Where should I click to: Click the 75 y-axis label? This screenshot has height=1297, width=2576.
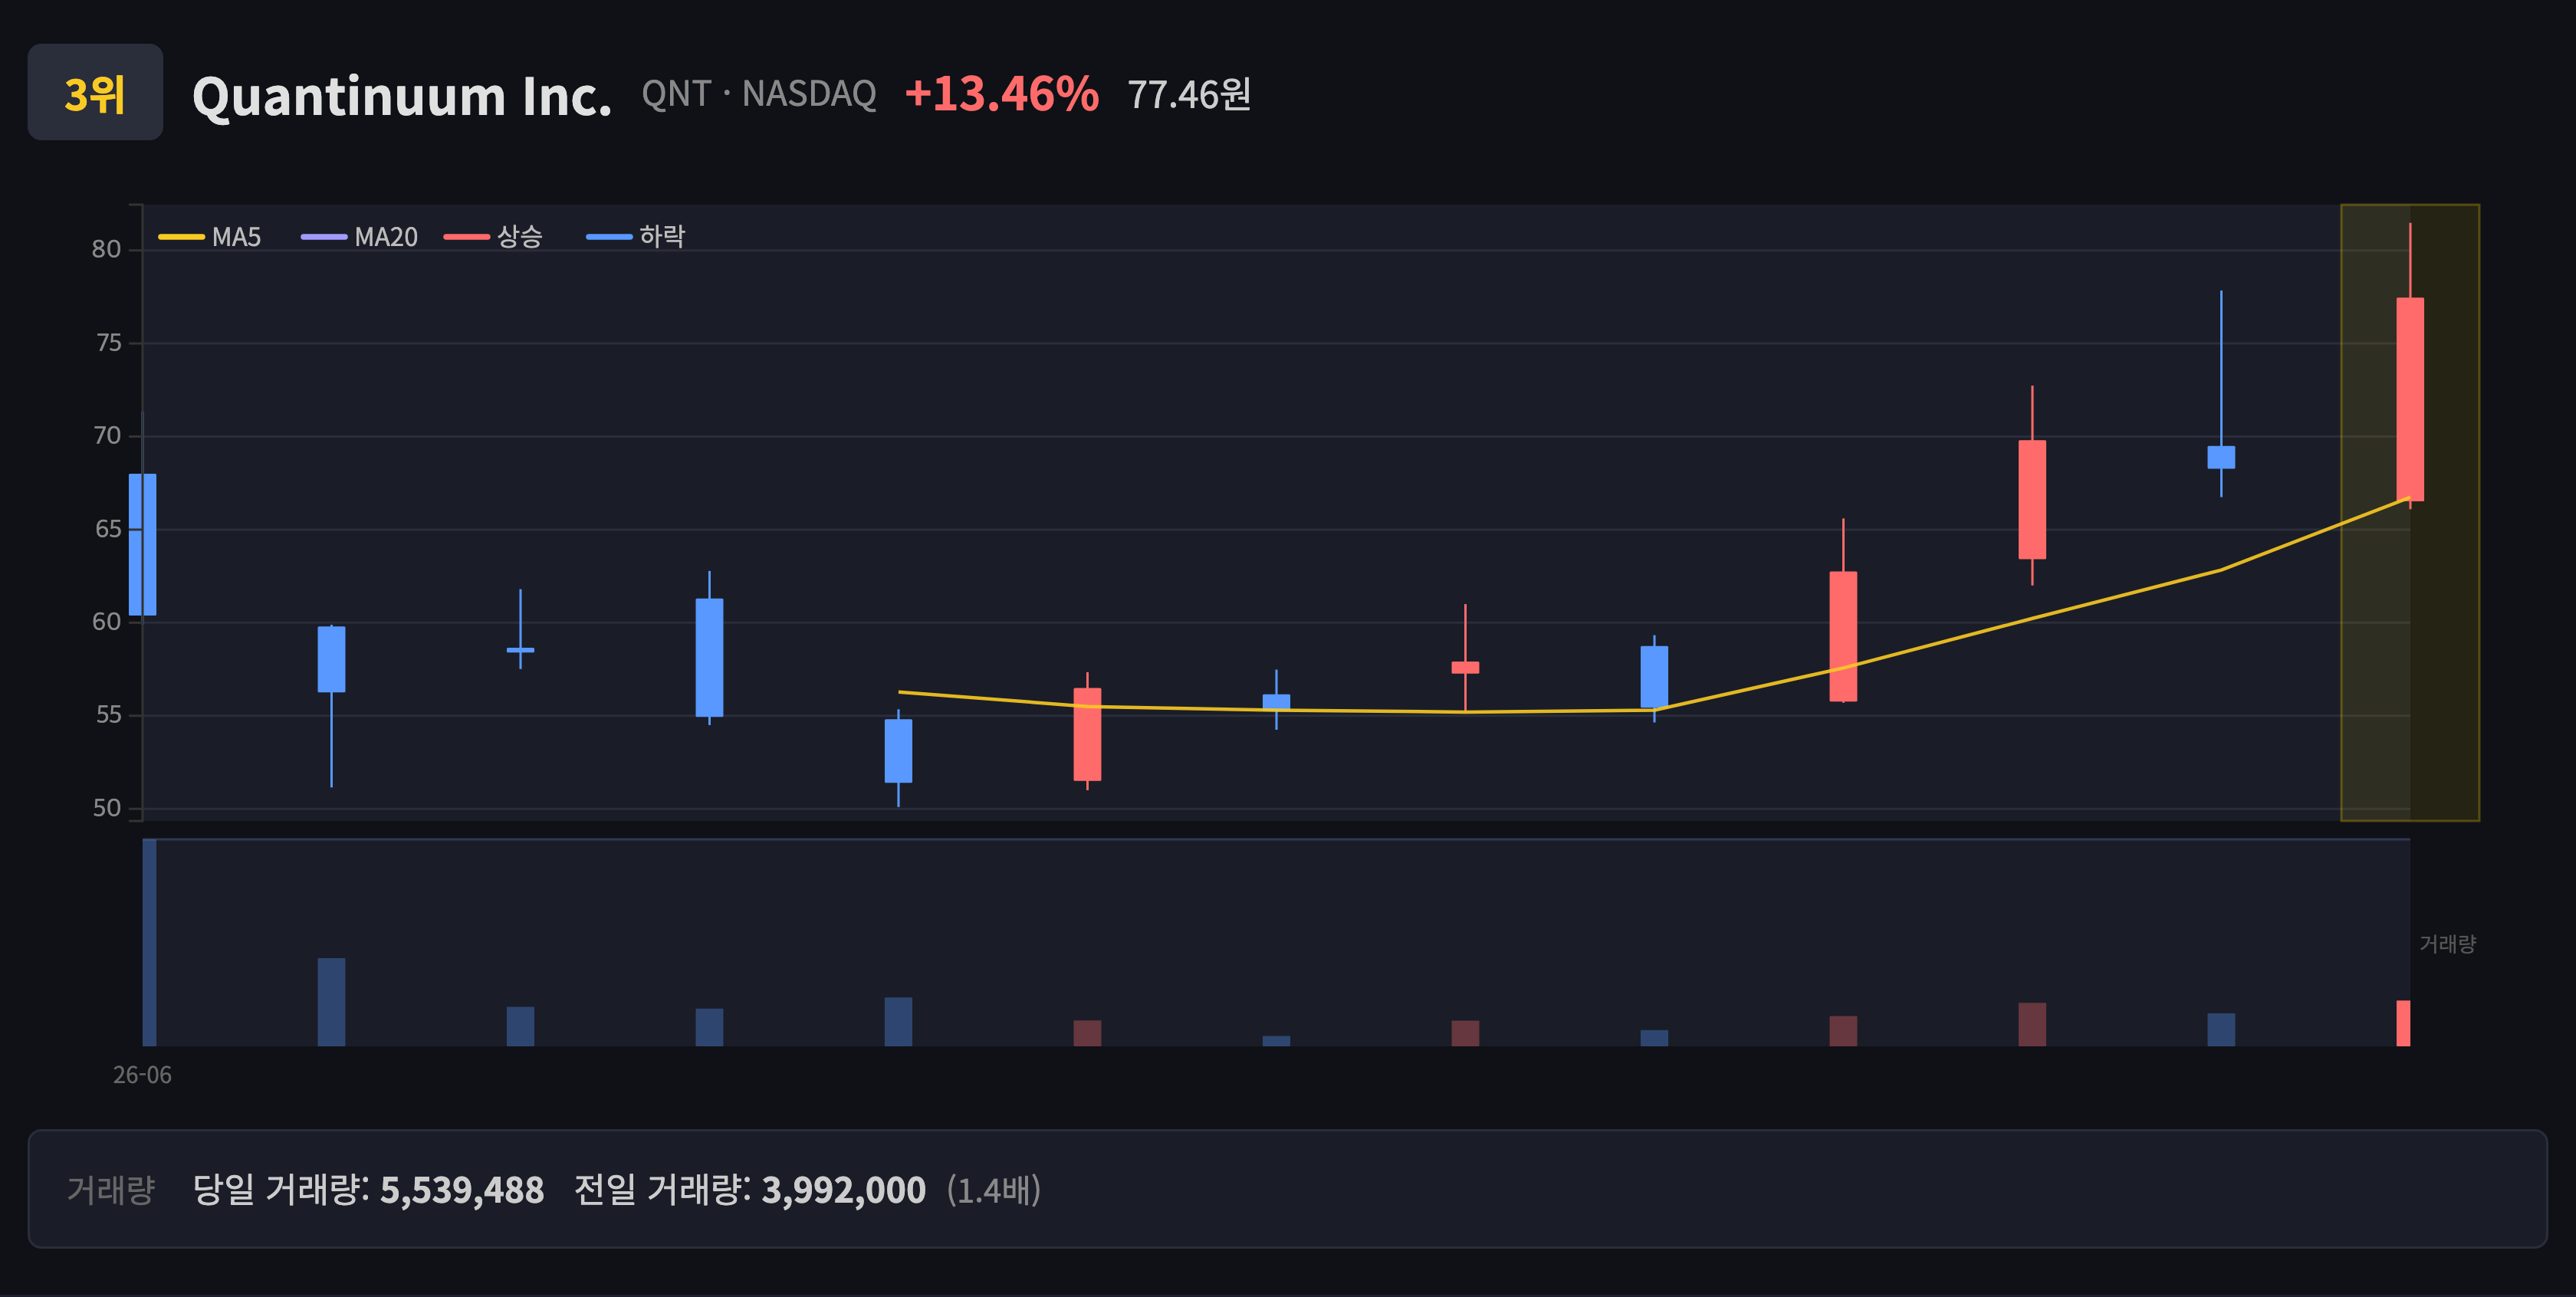(108, 343)
